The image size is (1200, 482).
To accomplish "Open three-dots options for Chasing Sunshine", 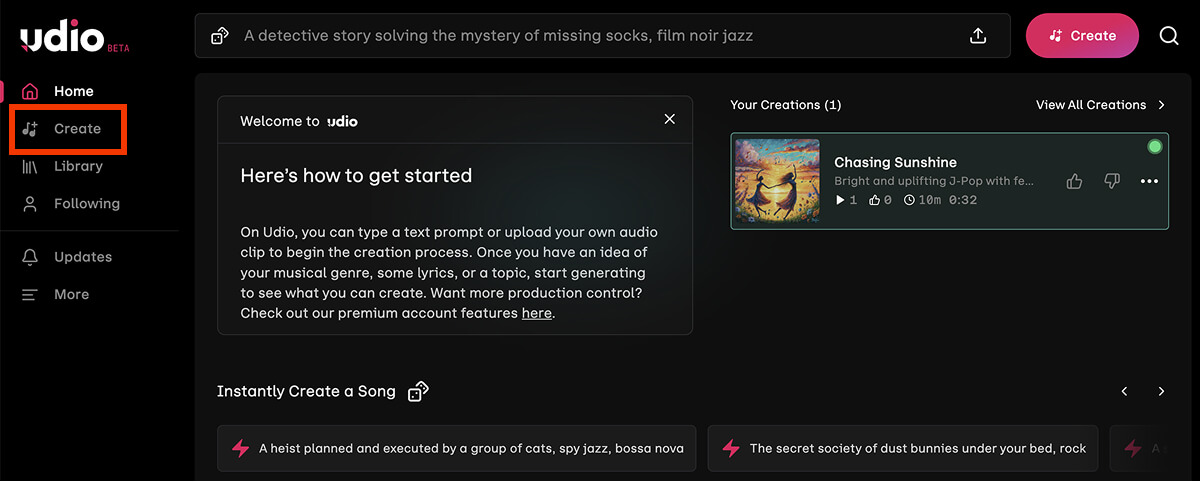I will pos(1149,181).
